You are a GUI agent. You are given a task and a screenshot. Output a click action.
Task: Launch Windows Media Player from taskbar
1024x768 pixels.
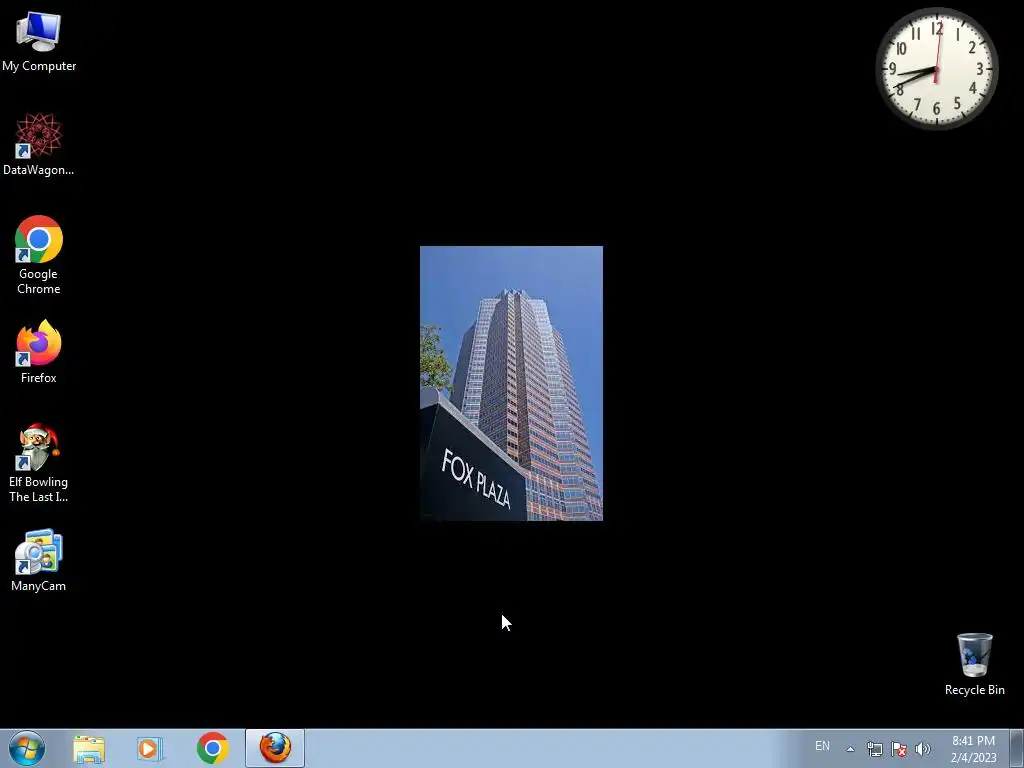point(150,749)
